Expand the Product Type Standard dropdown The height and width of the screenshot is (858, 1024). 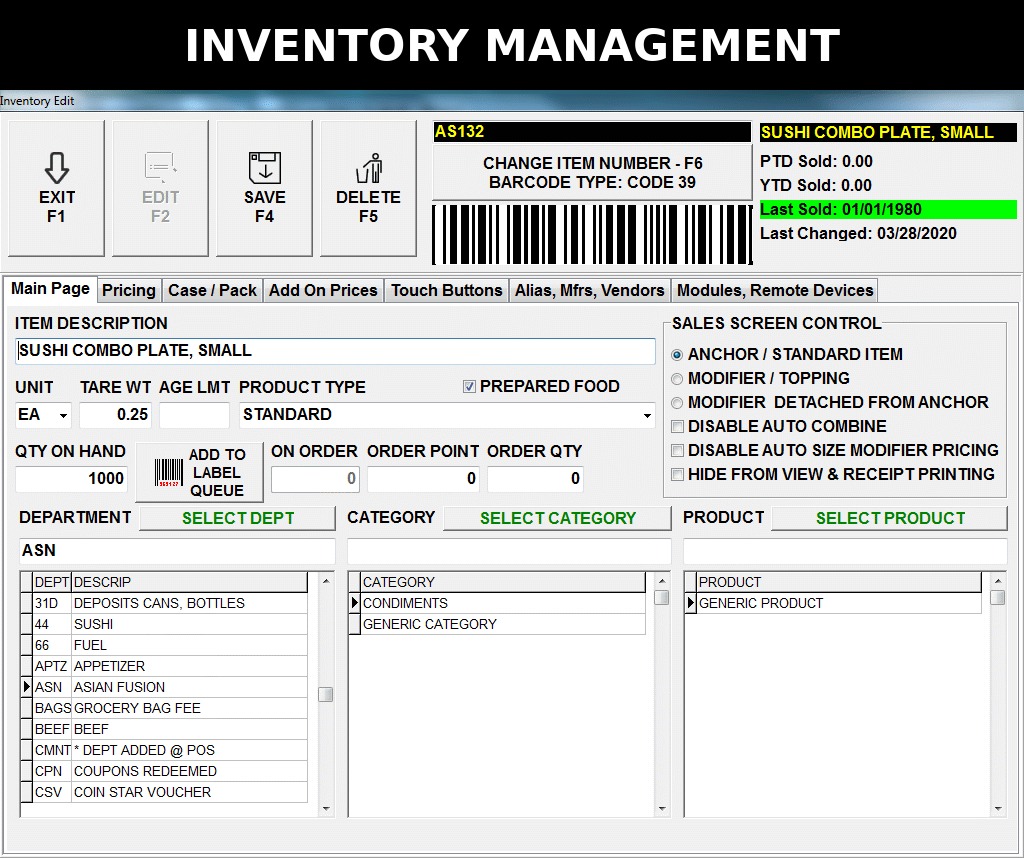click(647, 415)
